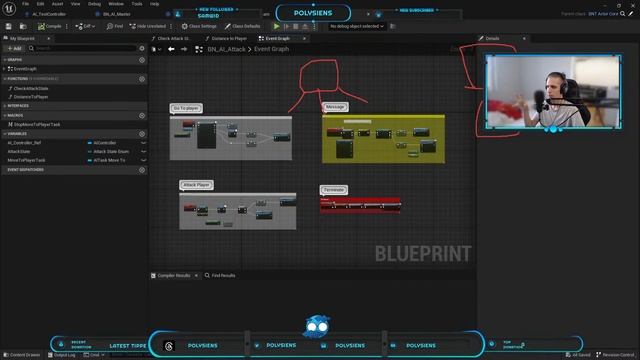Screen dimensions: 640x360
Task: Switch to the Check Attack function tab
Action: click(174, 38)
